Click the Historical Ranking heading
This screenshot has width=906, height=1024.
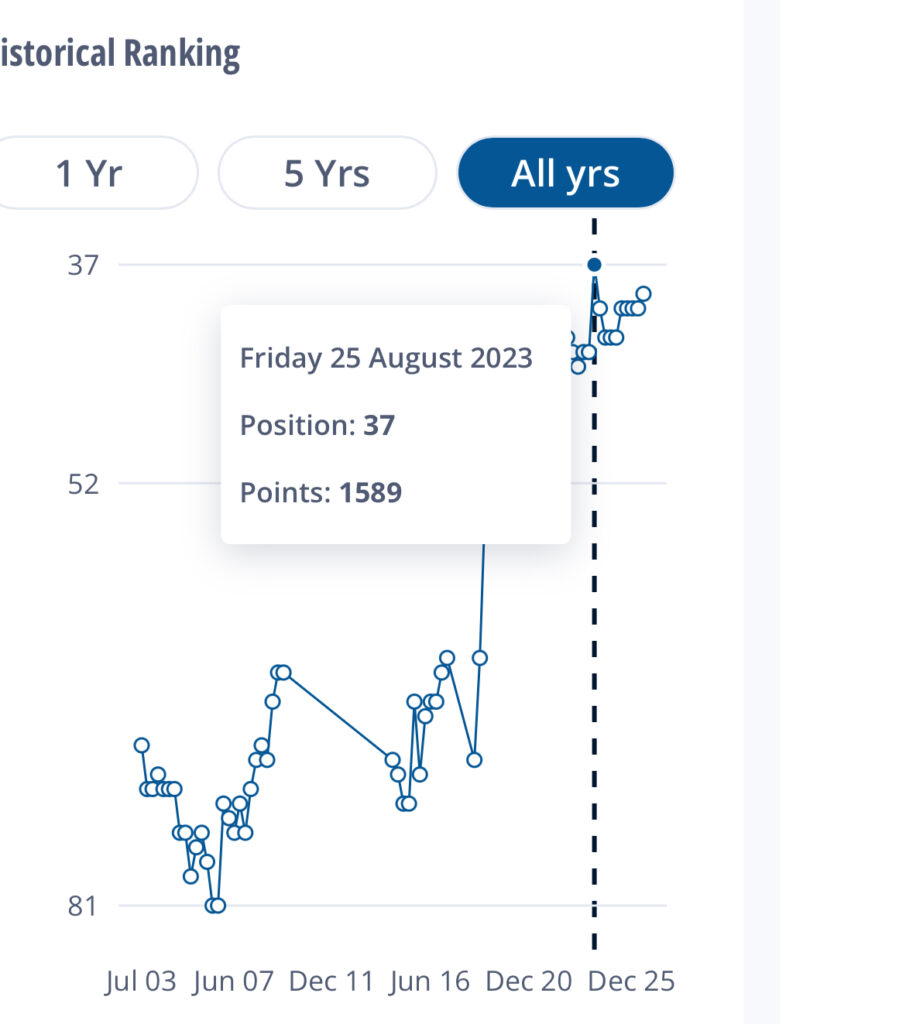click(x=118, y=54)
